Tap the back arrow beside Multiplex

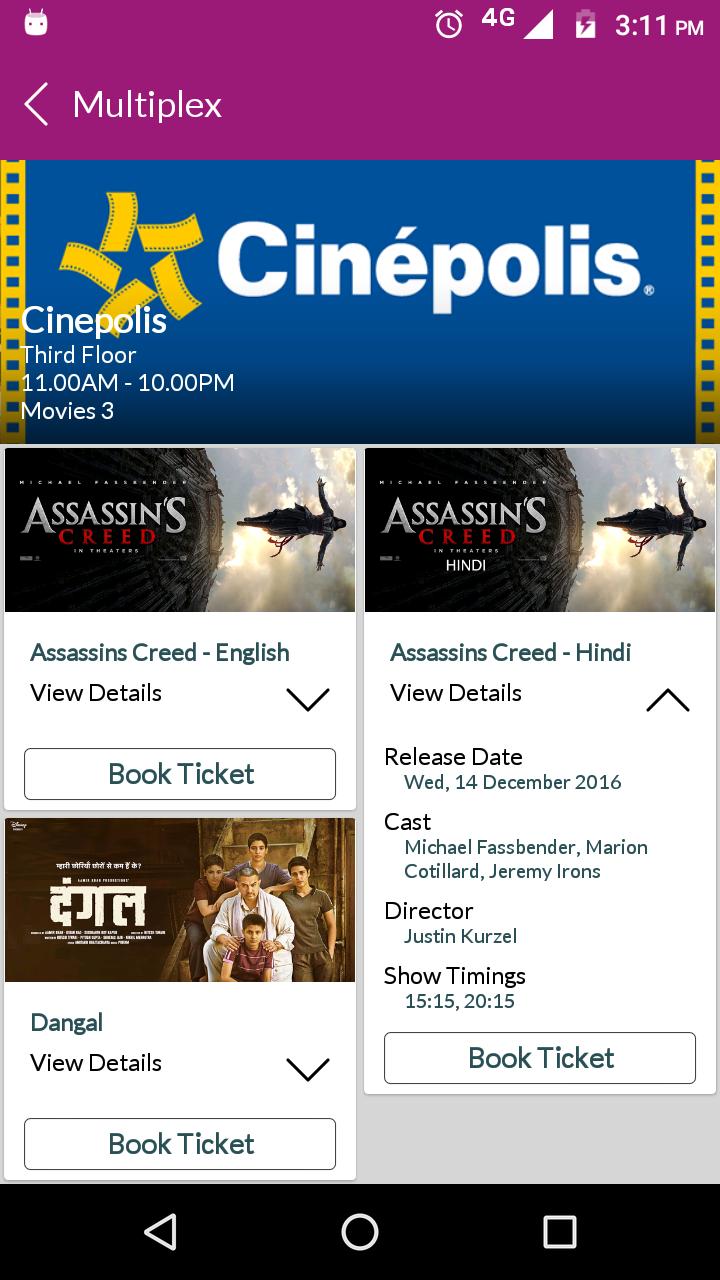coord(36,104)
